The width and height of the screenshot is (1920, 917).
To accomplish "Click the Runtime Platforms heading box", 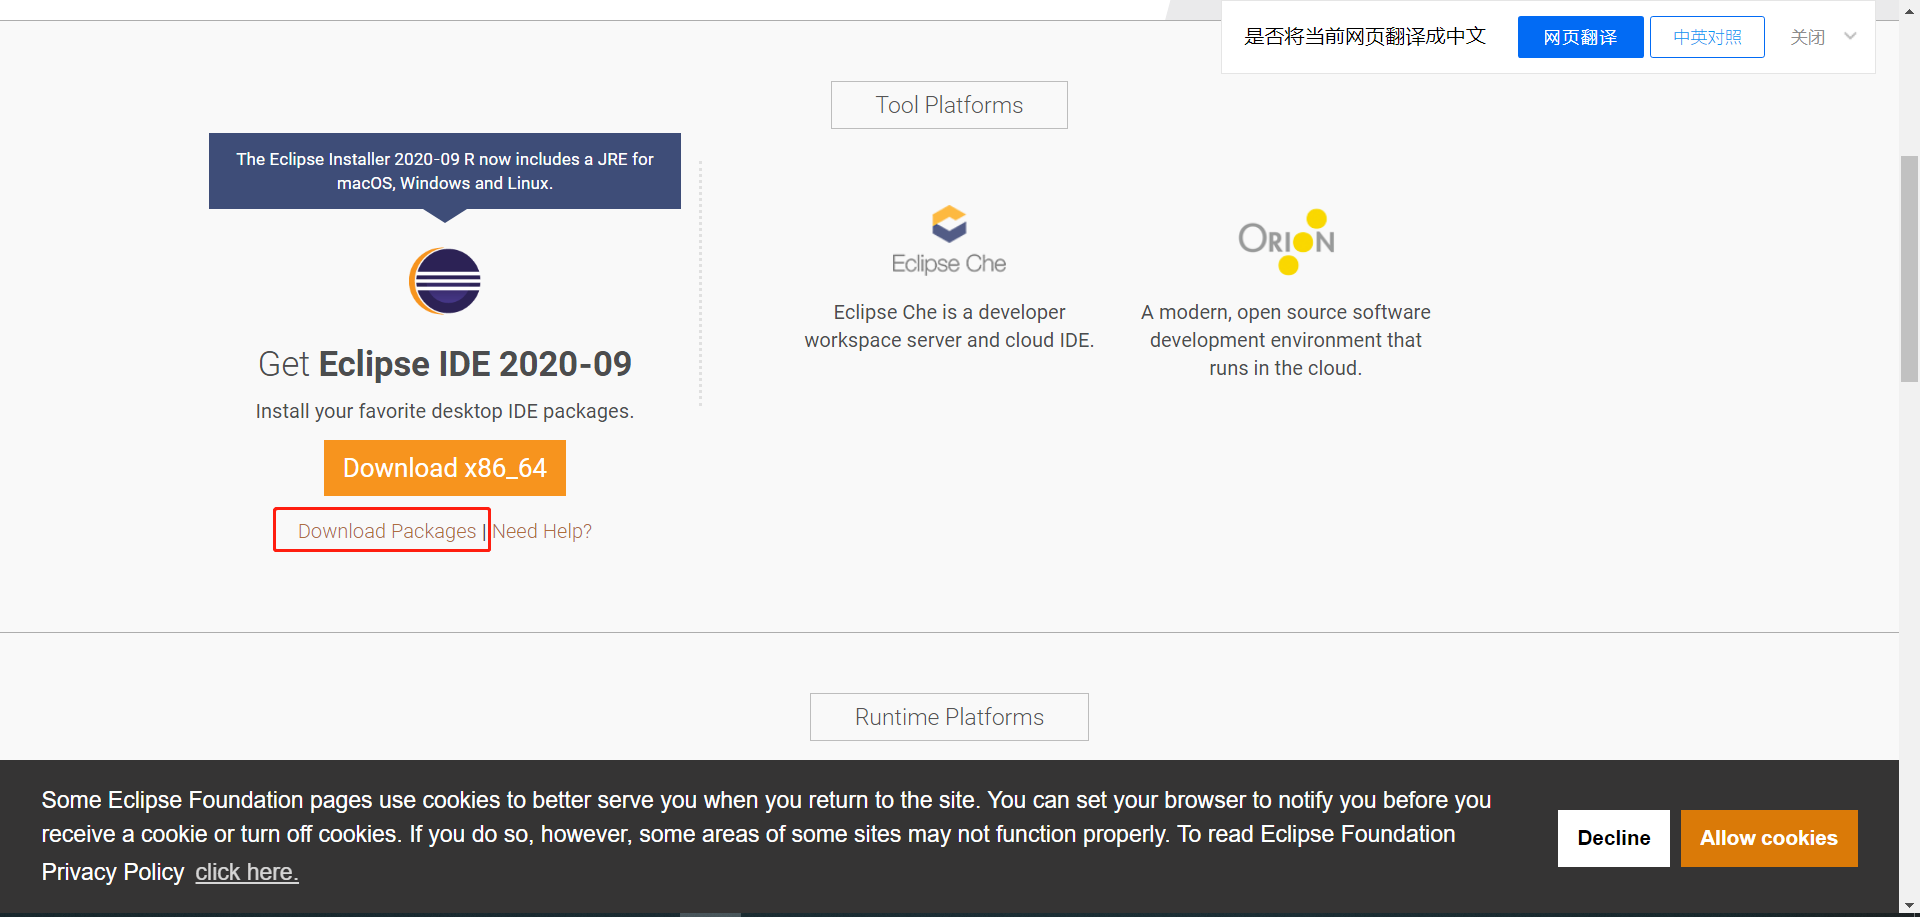I will click(x=949, y=717).
